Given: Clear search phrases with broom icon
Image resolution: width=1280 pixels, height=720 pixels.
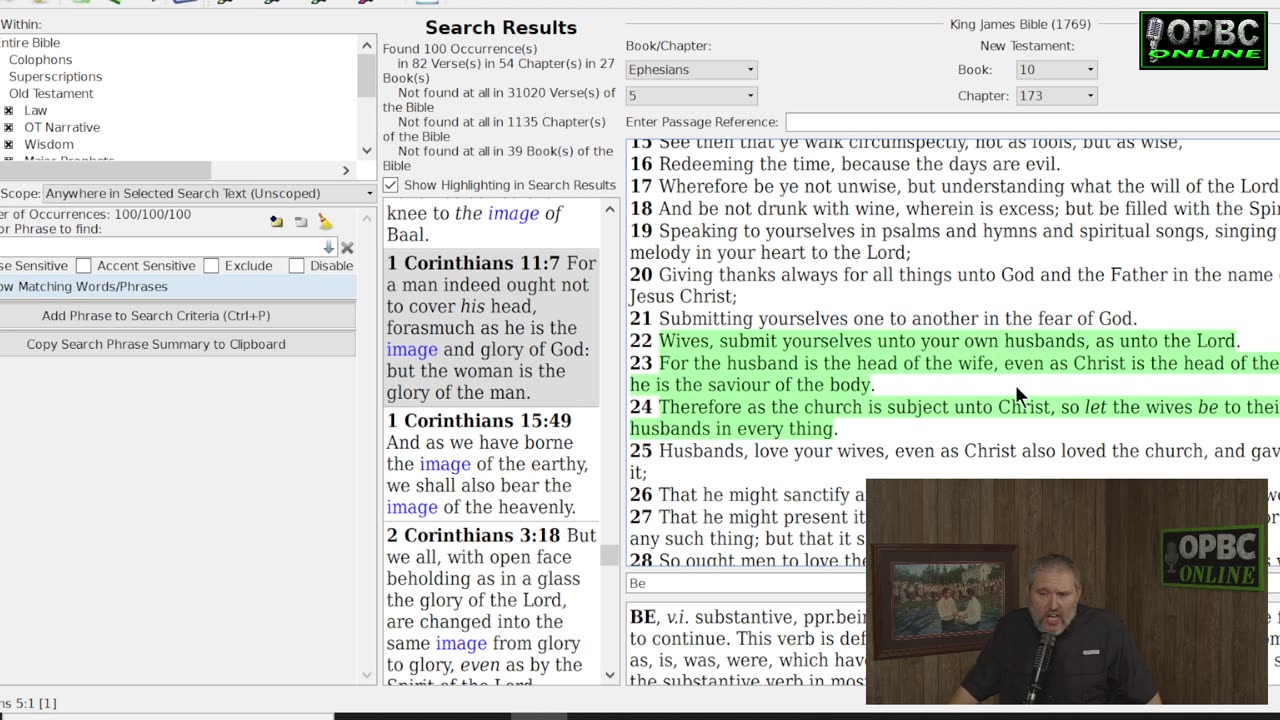Looking at the screenshot, I should coord(324,222).
